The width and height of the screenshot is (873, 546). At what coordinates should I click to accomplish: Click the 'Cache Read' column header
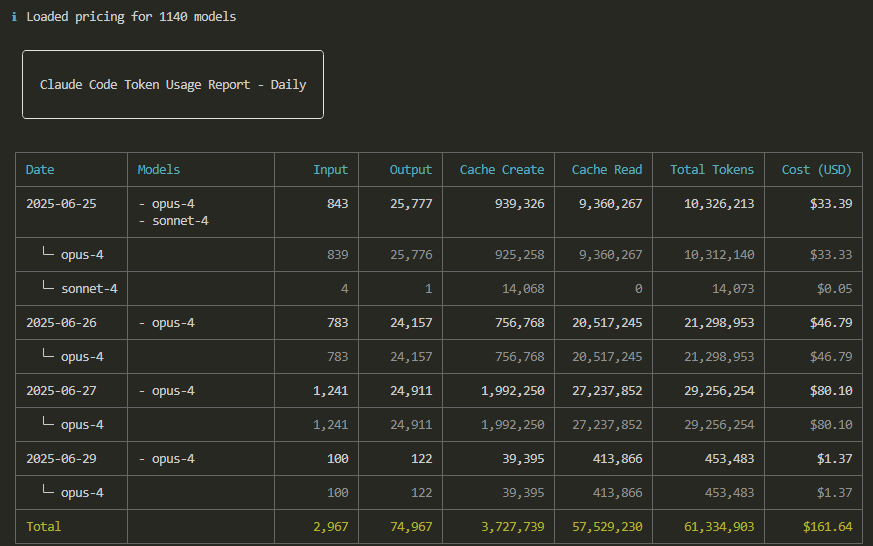pyautogui.click(x=607, y=170)
